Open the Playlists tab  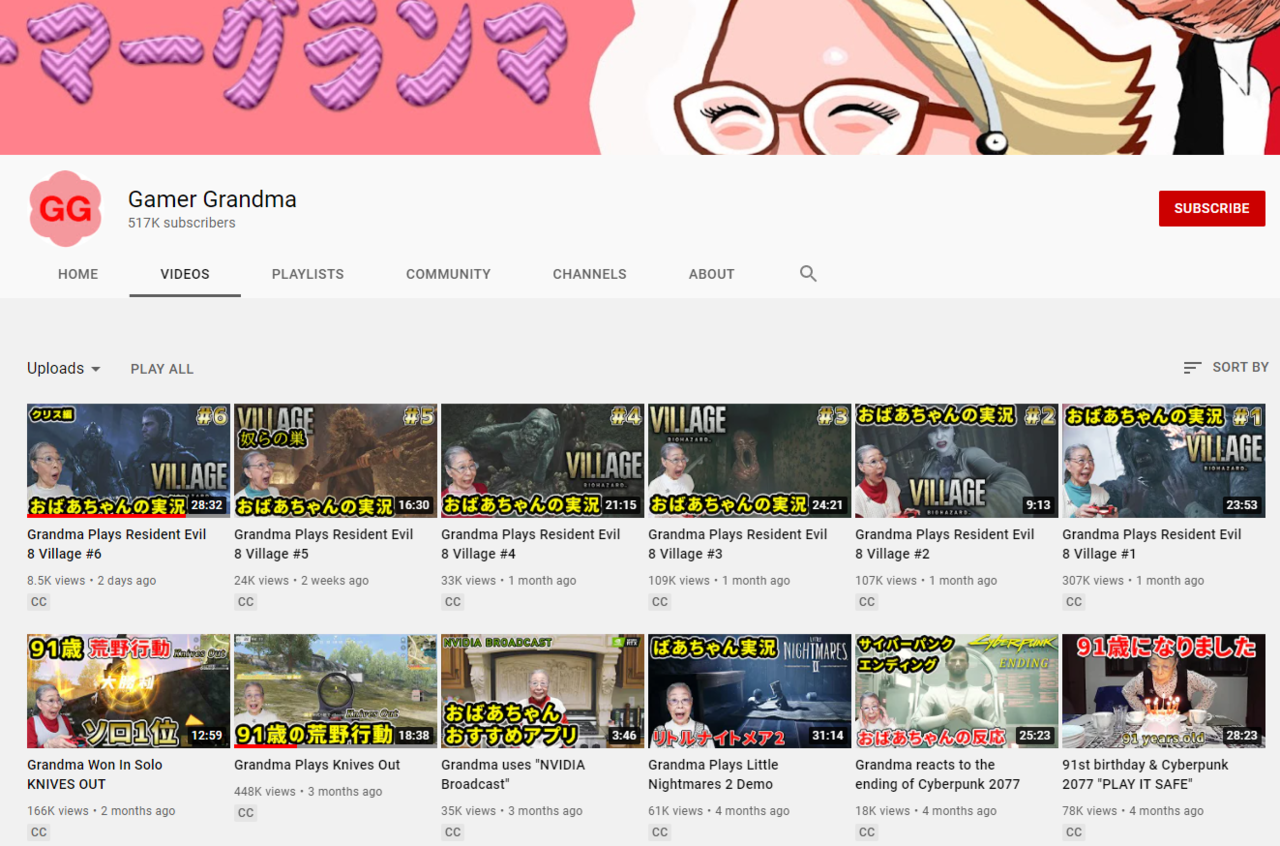pos(308,274)
